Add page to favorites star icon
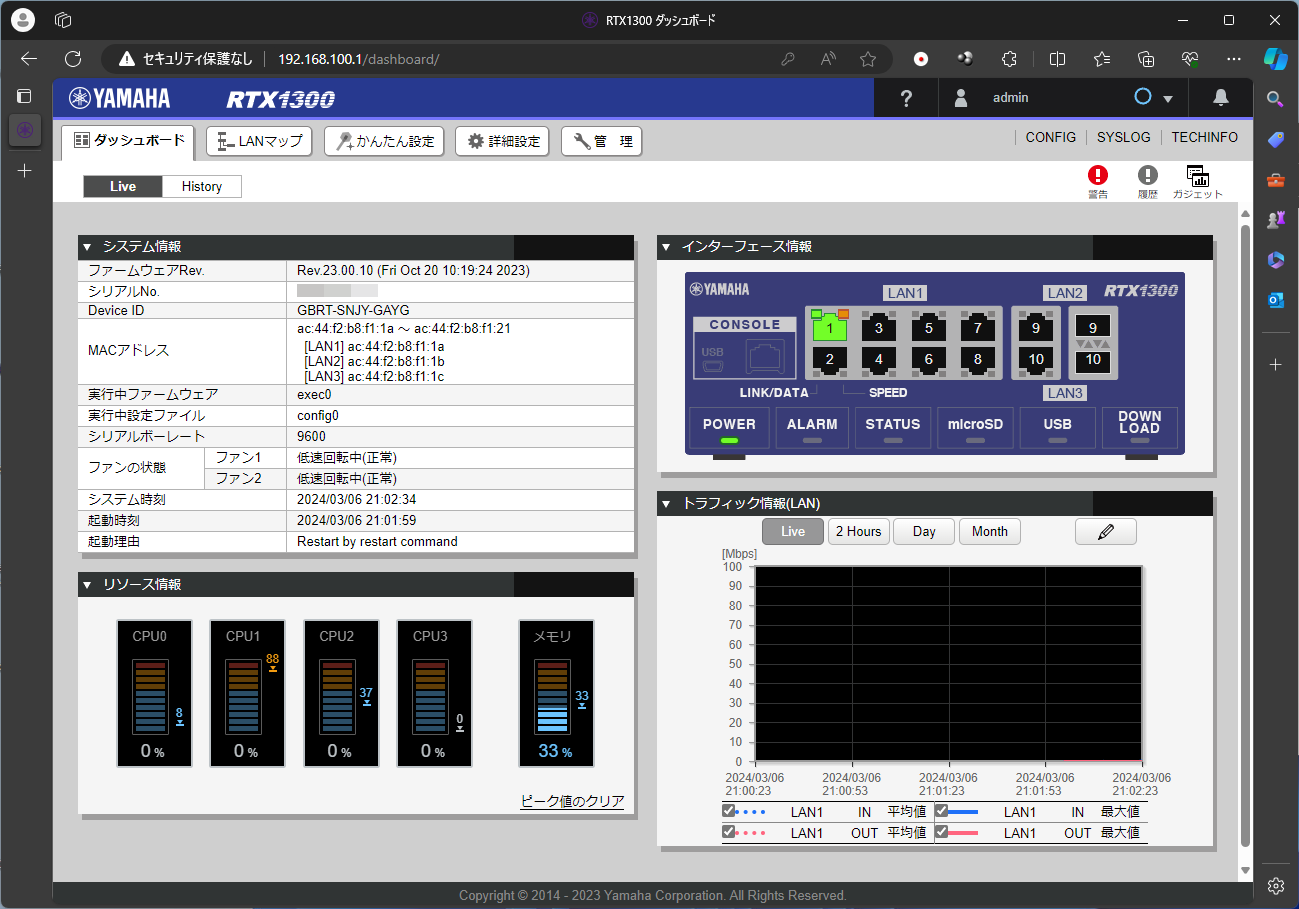The width and height of the screenshot is (1299, 909). point(868,59)
